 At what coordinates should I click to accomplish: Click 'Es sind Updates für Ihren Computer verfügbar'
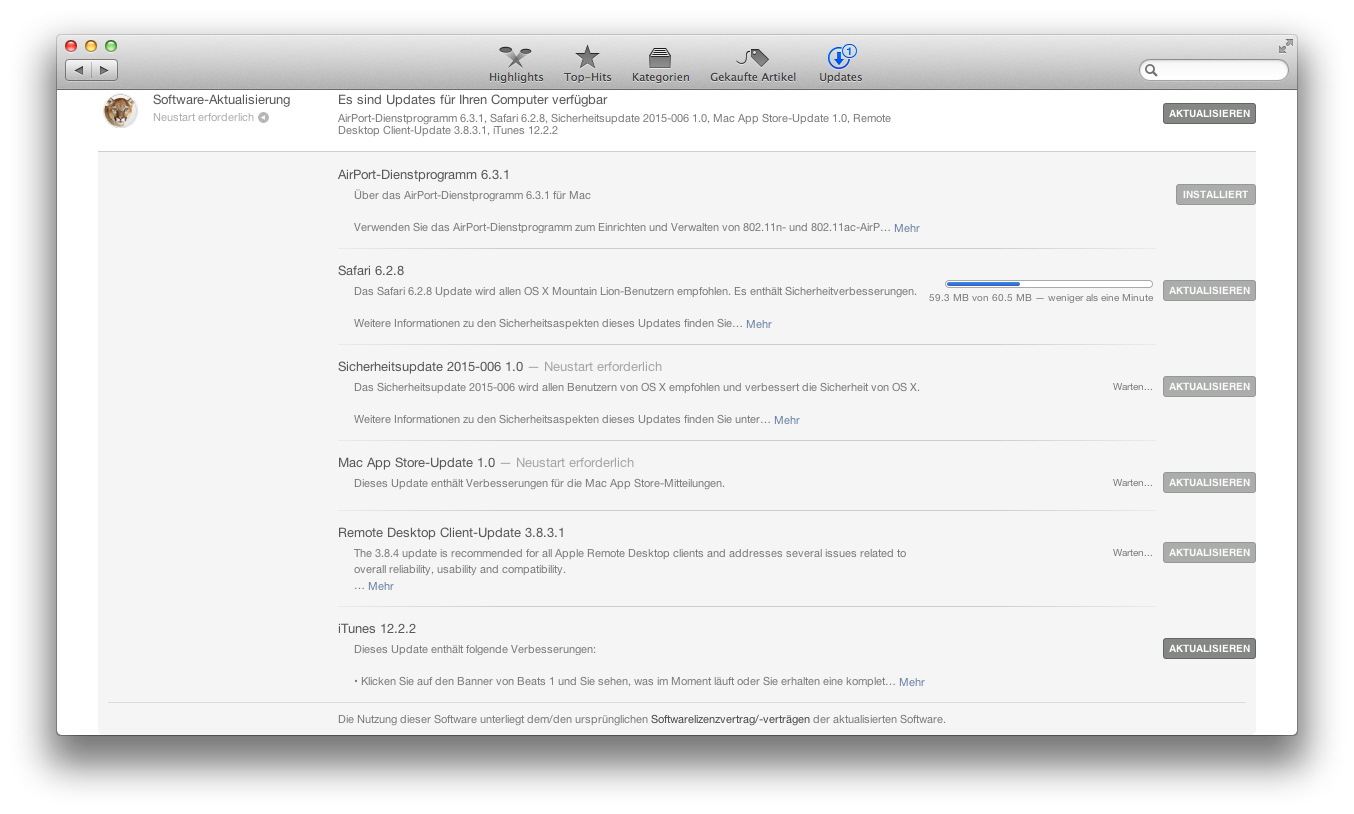pos(472,100)
